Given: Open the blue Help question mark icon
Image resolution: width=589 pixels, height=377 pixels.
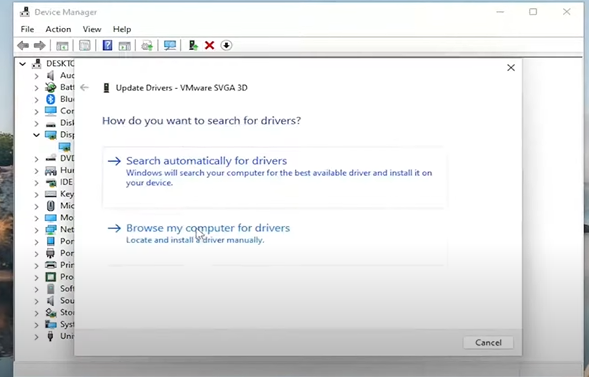Looking at the screenshot, I should [107, 45].
